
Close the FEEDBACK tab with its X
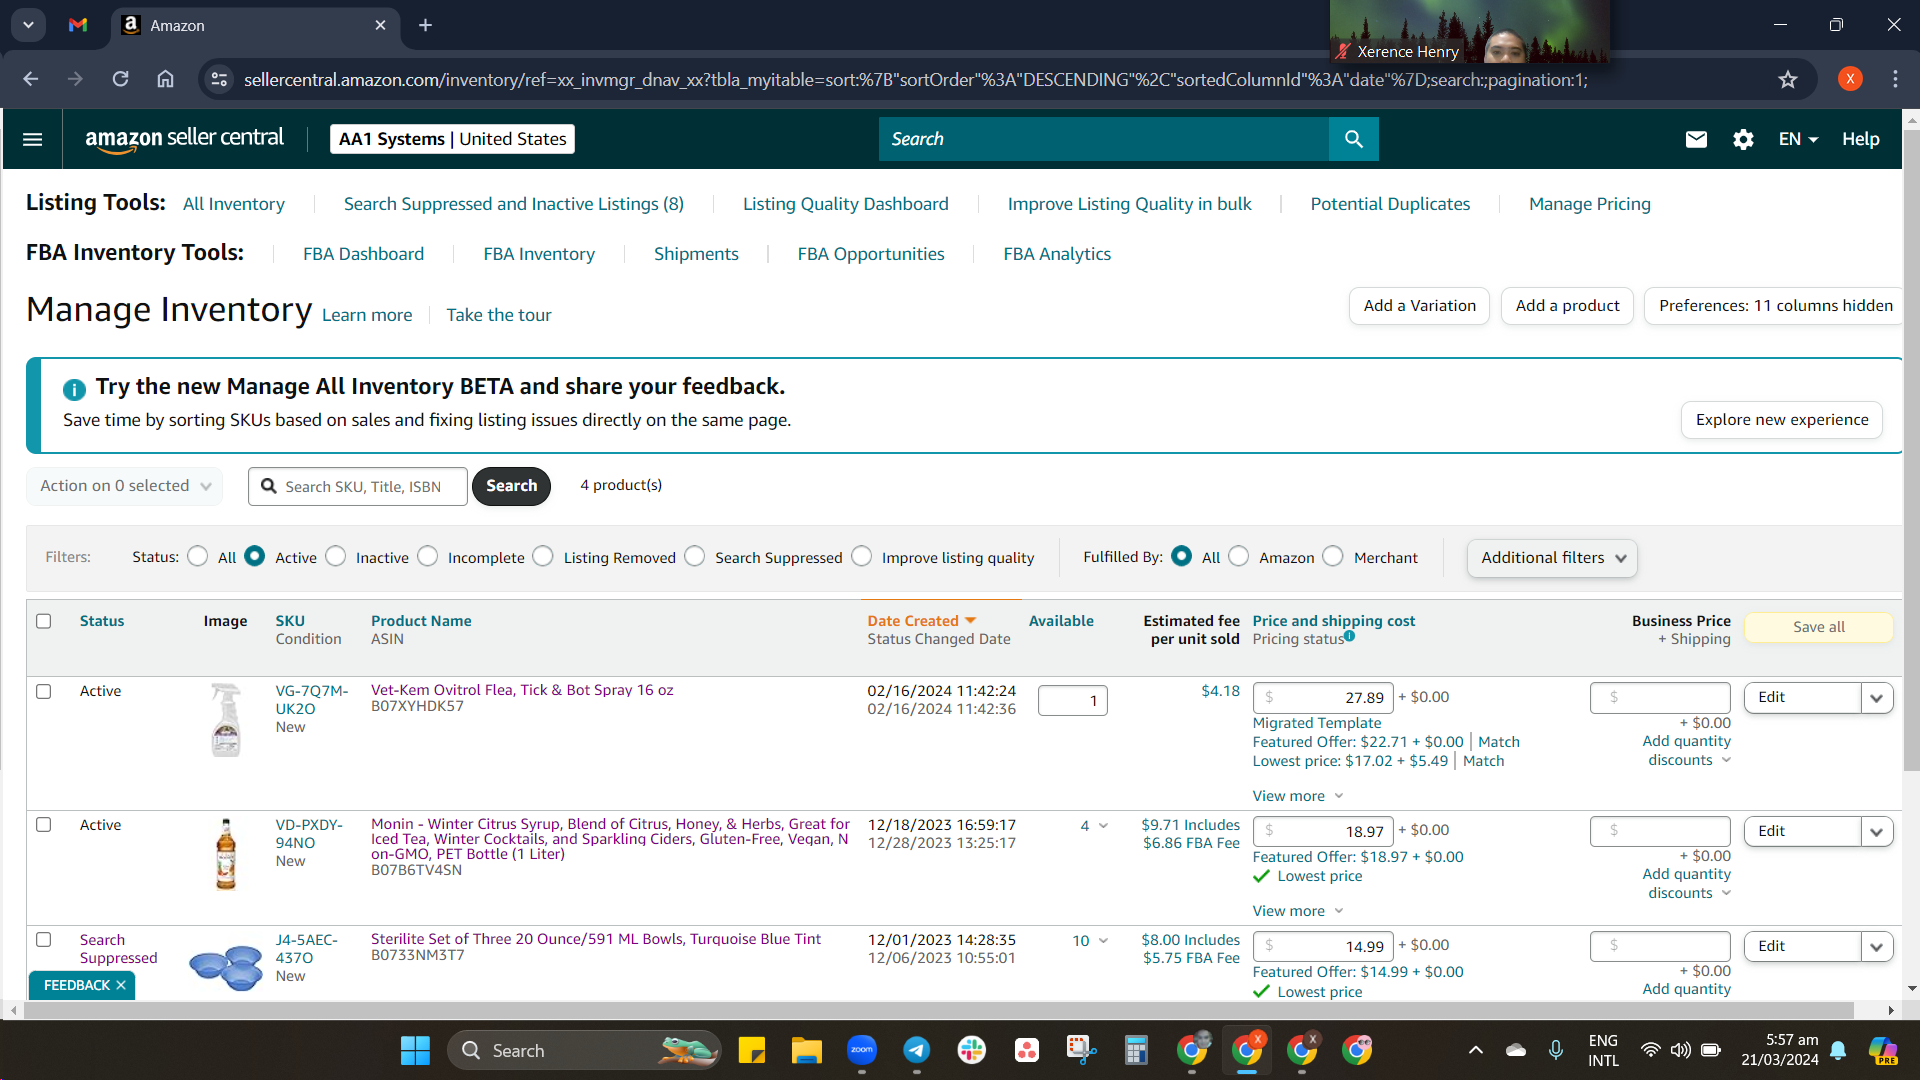pyautogui.click(x=121, y=985)
